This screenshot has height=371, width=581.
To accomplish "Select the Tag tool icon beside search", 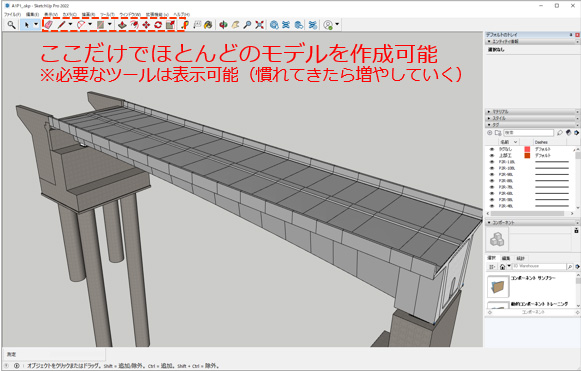I will [560, 133].
